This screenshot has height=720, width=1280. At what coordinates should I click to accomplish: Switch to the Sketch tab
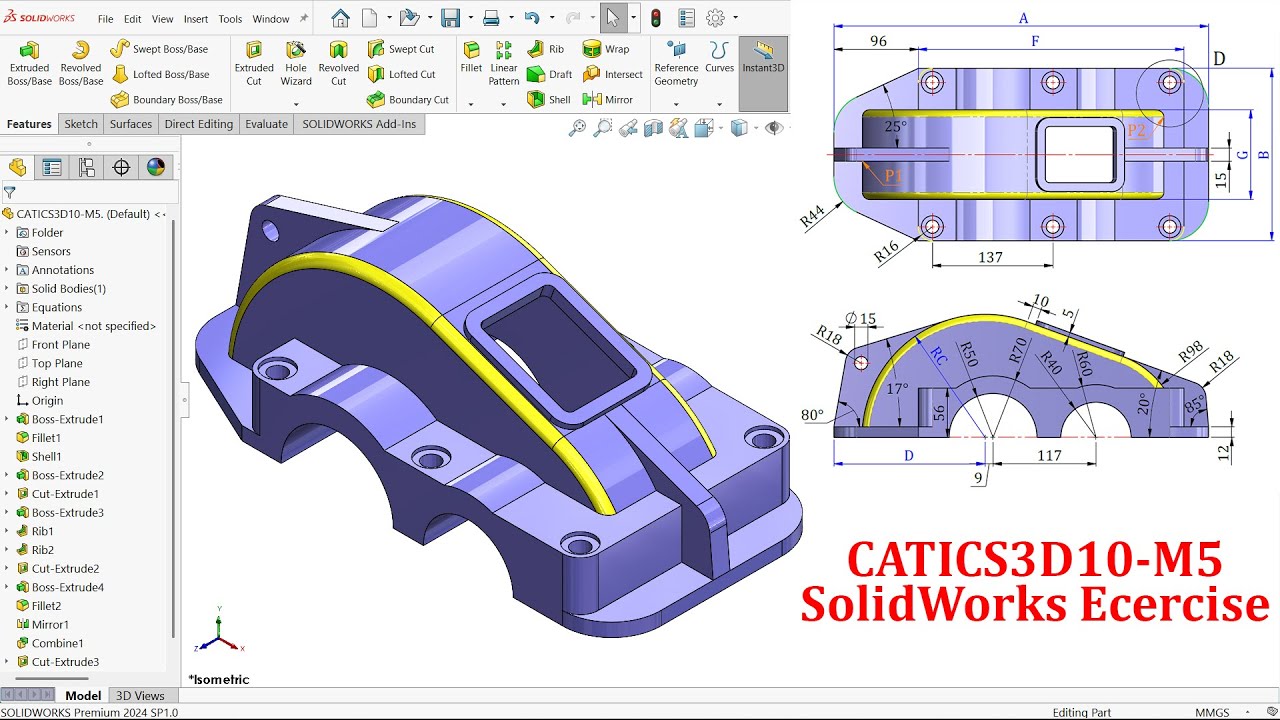(x=81, y=124)
